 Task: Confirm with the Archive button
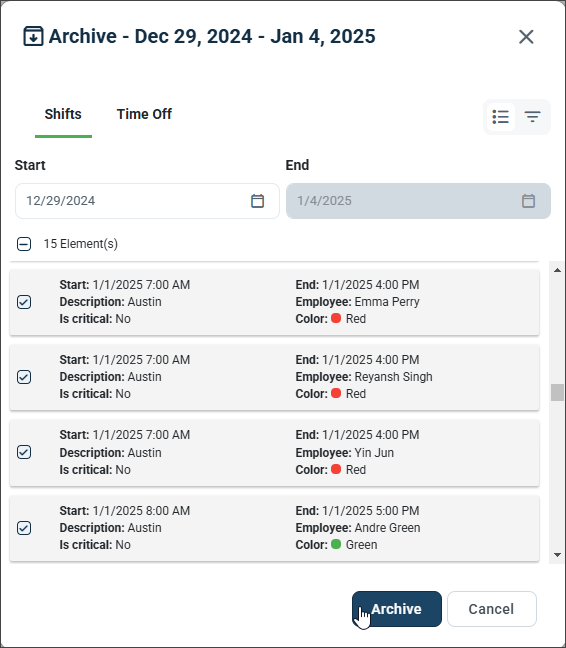397,609
